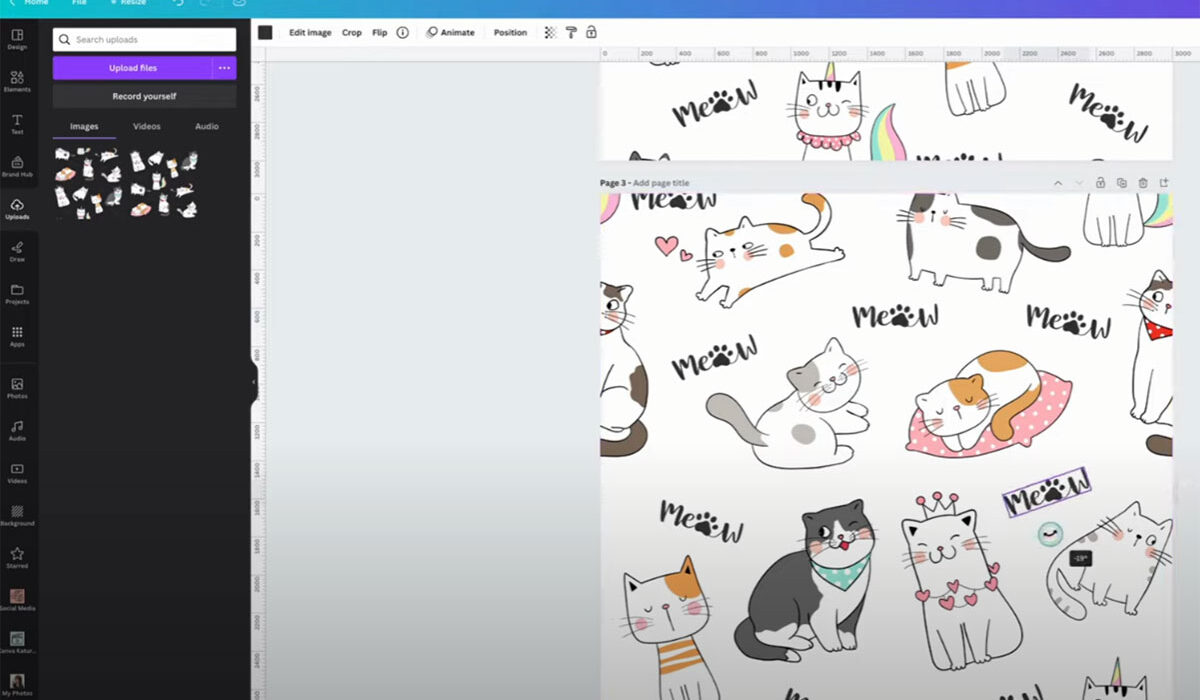
Task: Duplicate Page 3
Action: [x=1121, y=183]
